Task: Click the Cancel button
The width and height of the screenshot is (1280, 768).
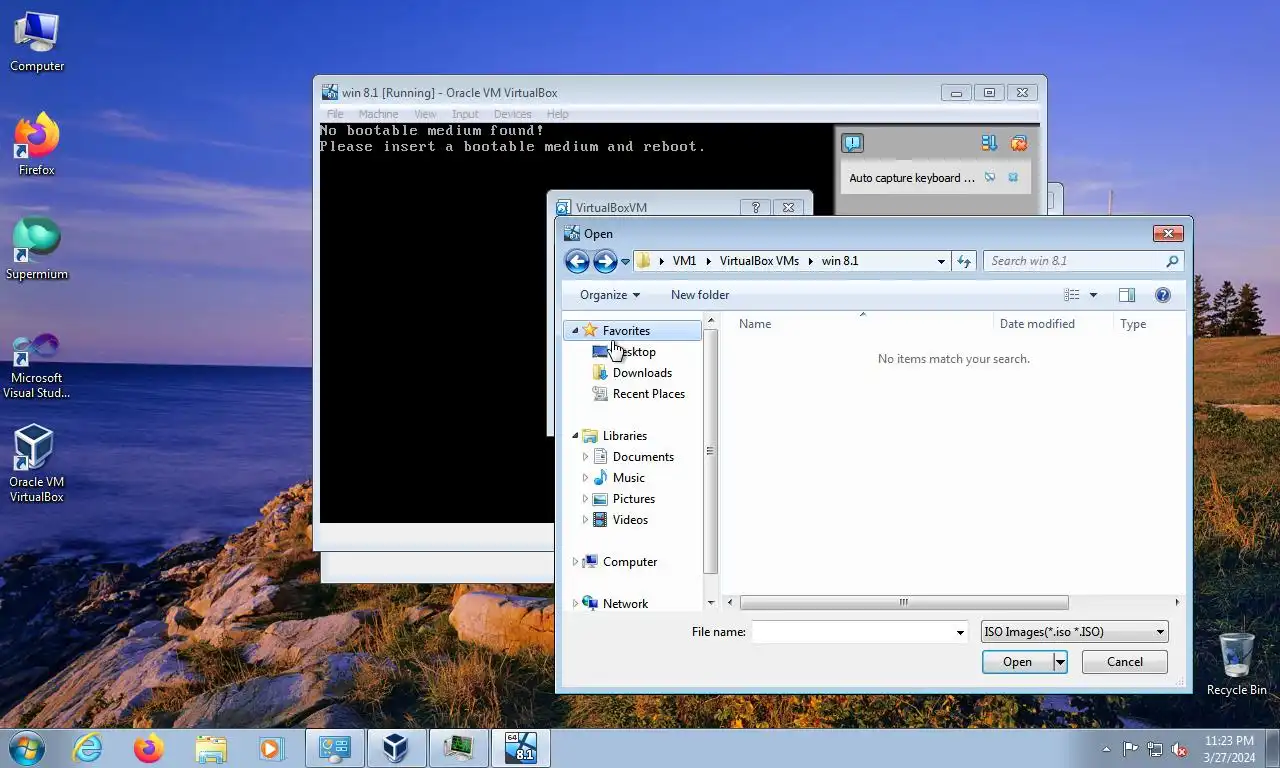Action: coord(1124,662)
